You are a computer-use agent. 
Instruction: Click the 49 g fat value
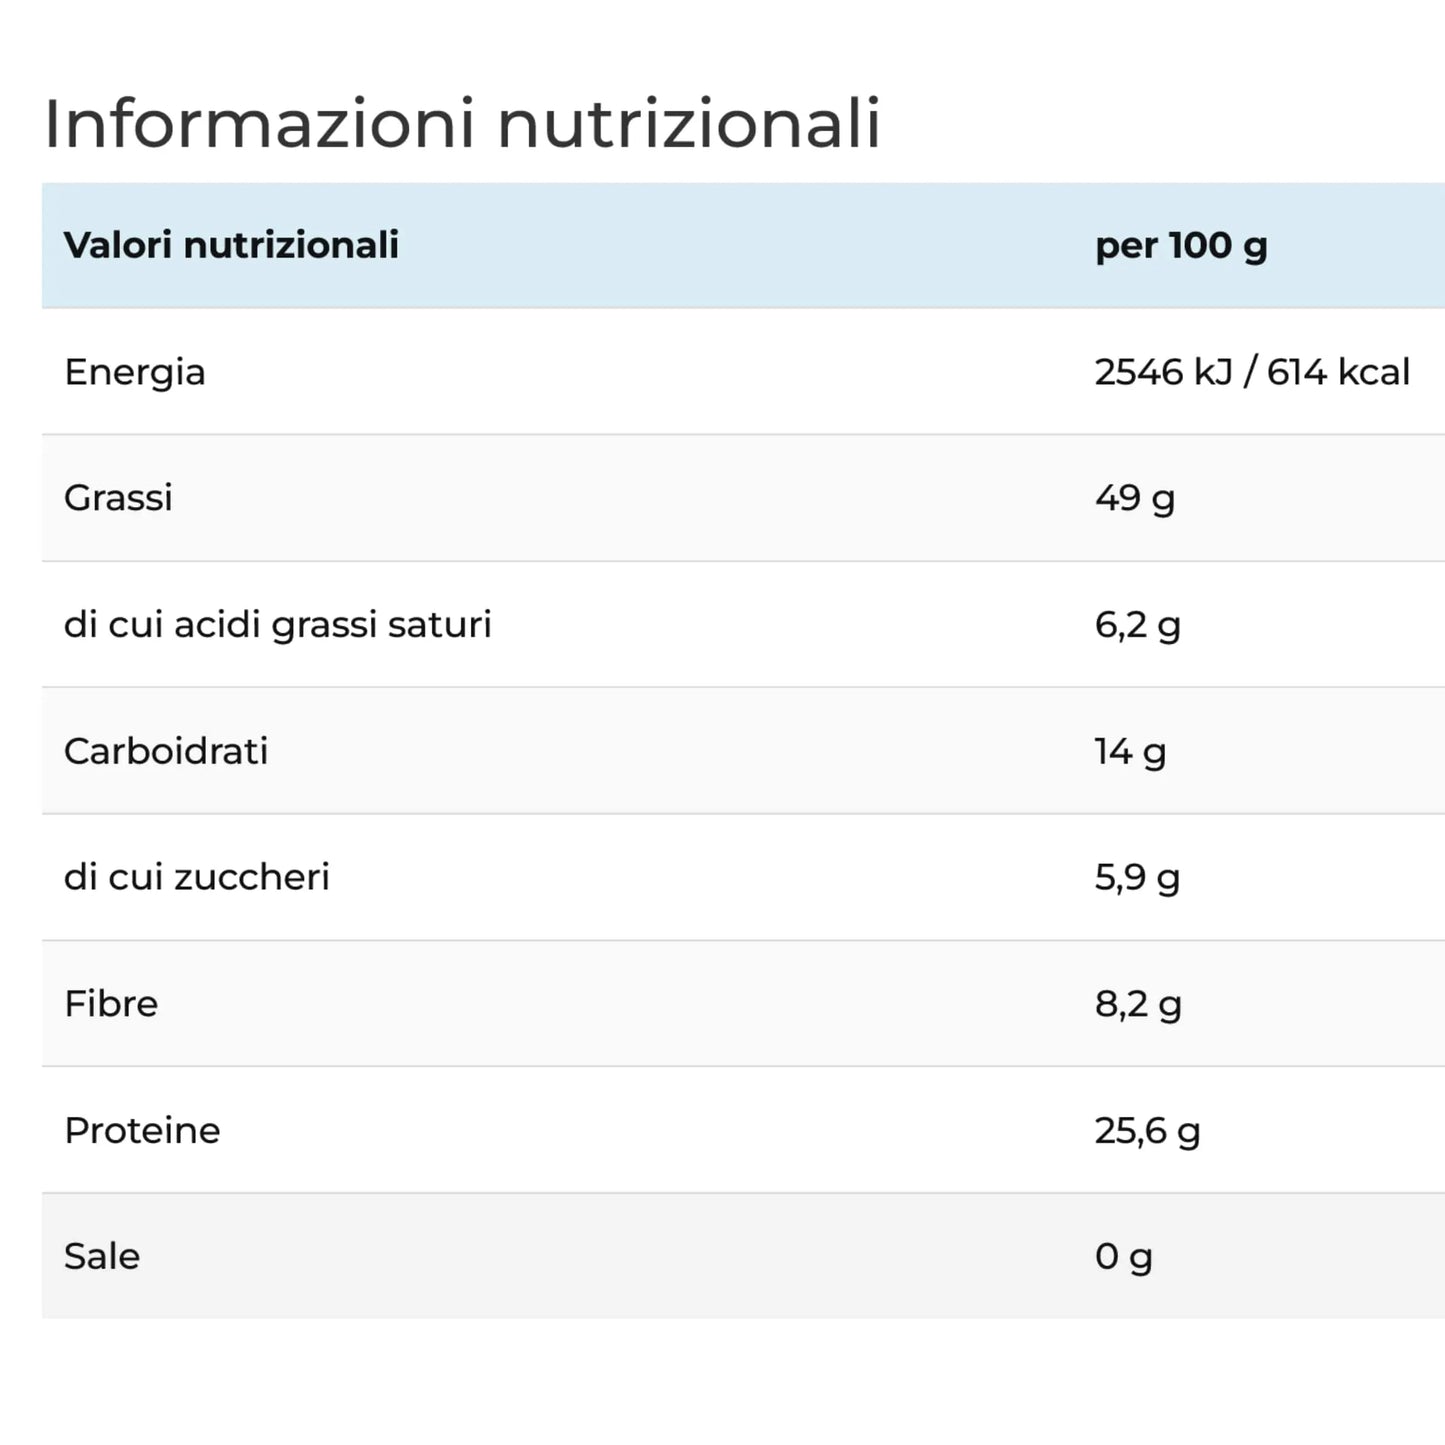pyautogui.click(x=1134, y=498)
